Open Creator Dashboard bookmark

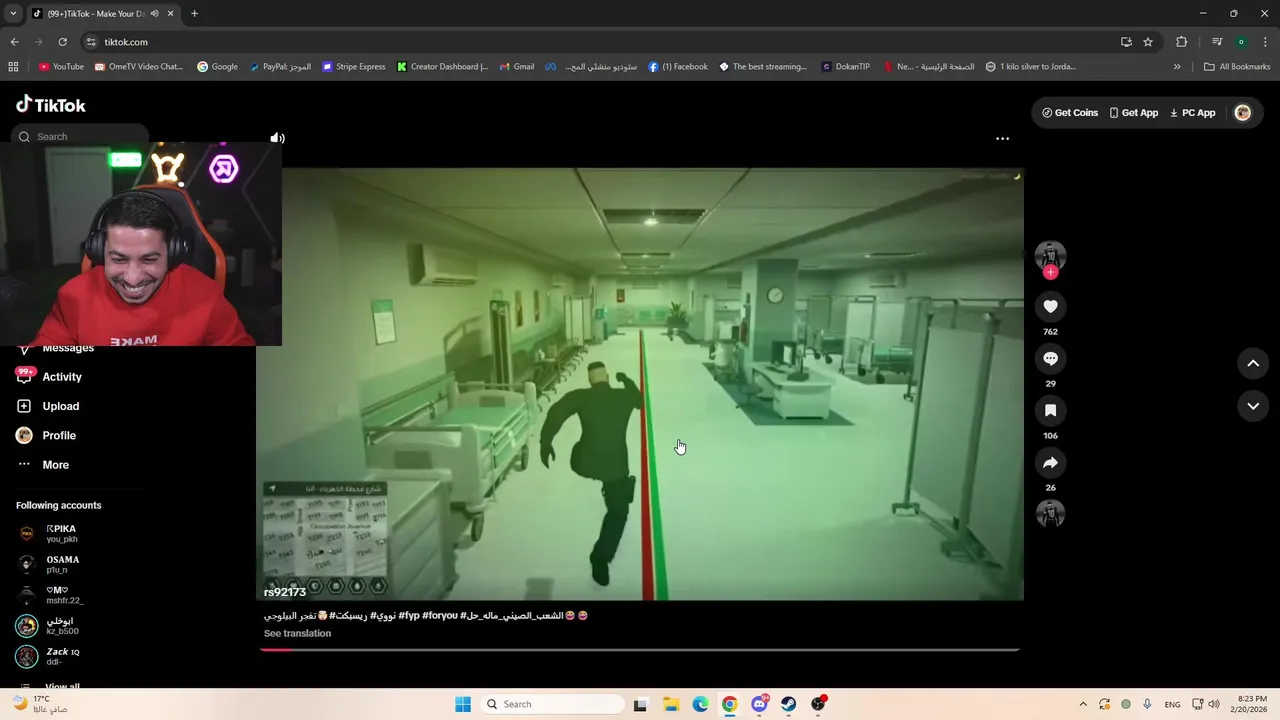442,67
